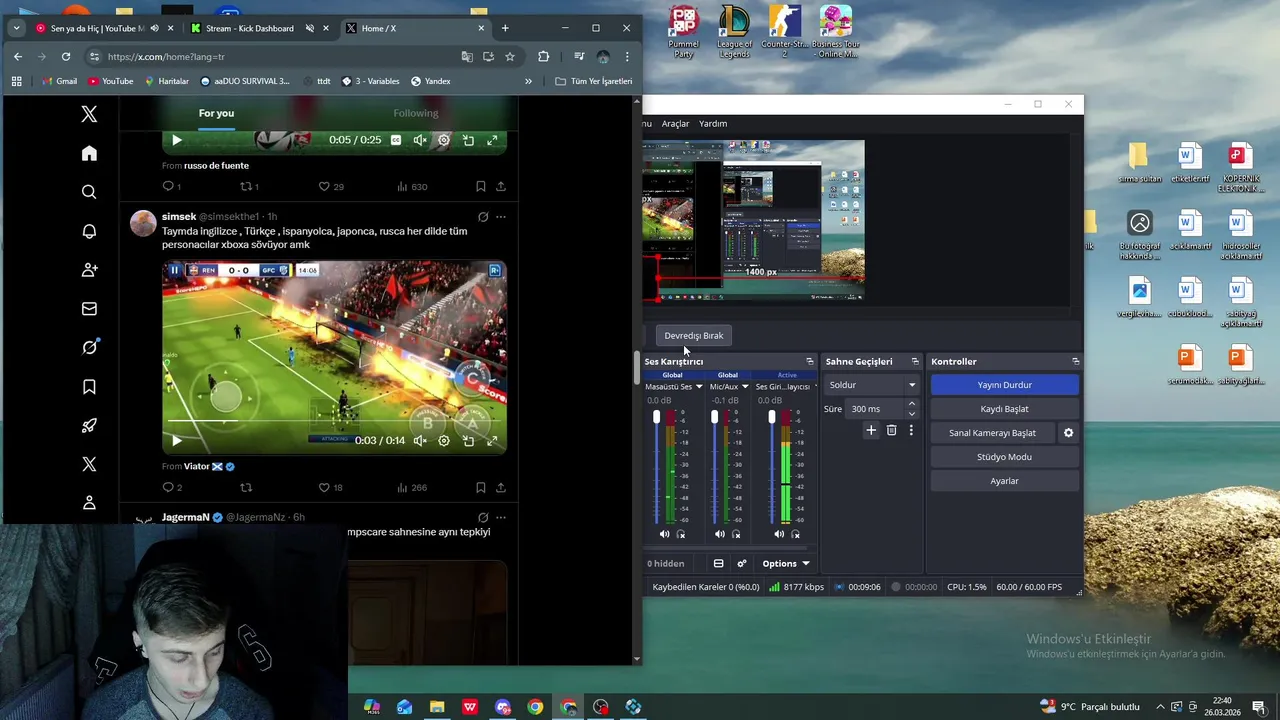
Task: Switch to the Following tab
Action: [x=416, y=113]
